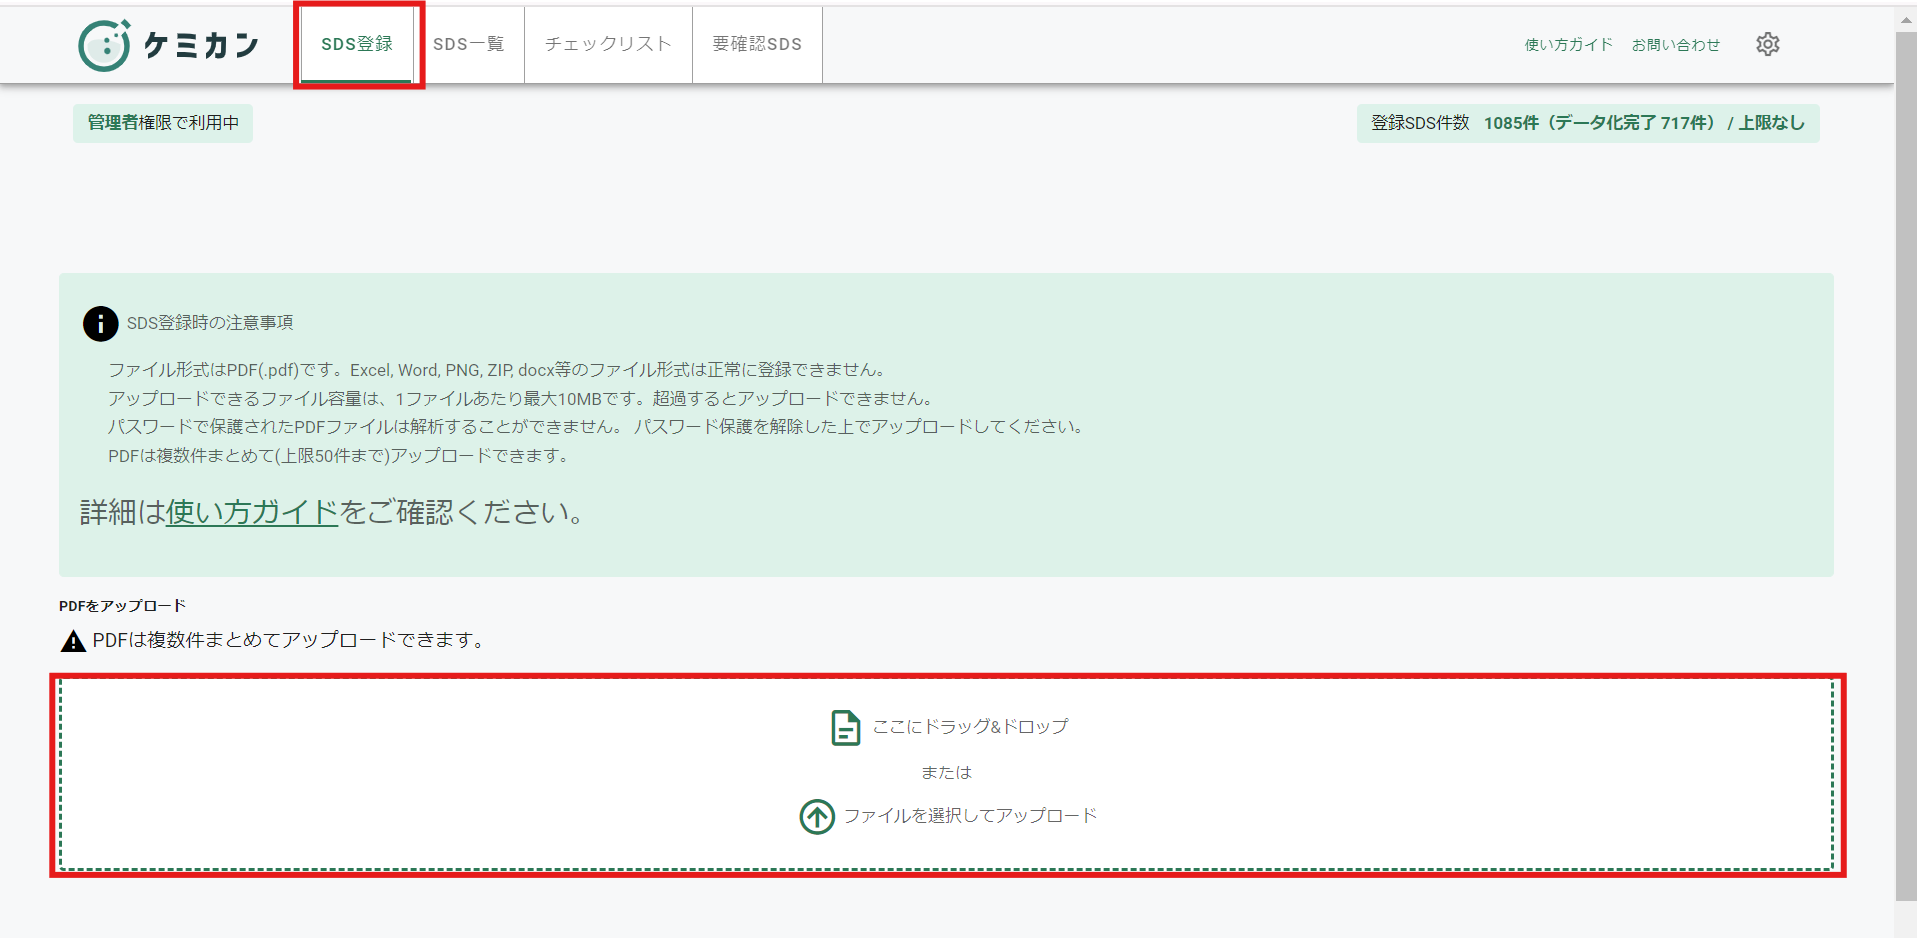Click the ケミカン brand name text
The image size is (1917, 938).
click(x=202, y=45)
